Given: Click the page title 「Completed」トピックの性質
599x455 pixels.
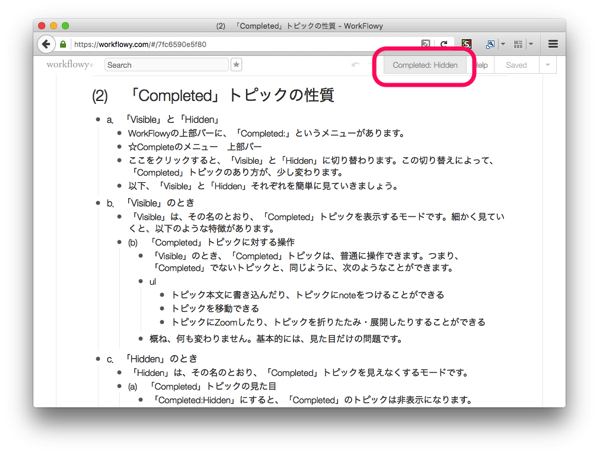Looking at the screenshot, I should click(213, 95).
